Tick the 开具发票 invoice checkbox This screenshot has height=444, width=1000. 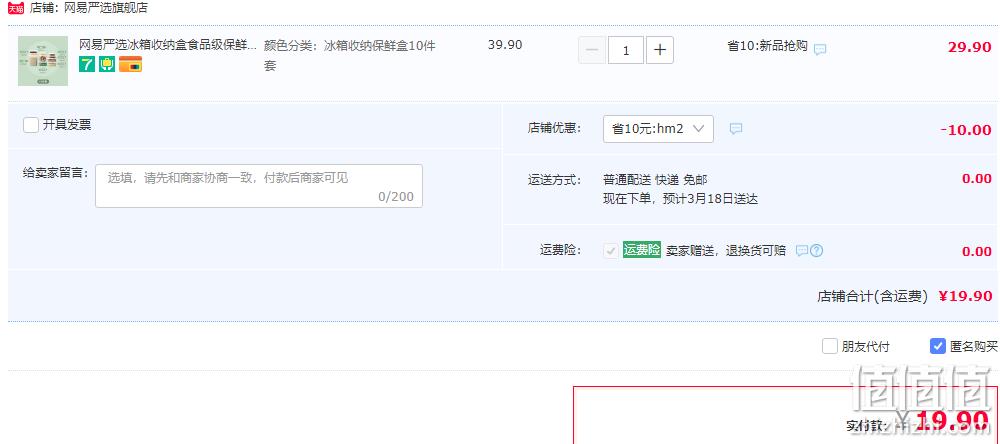coord(31,125)
